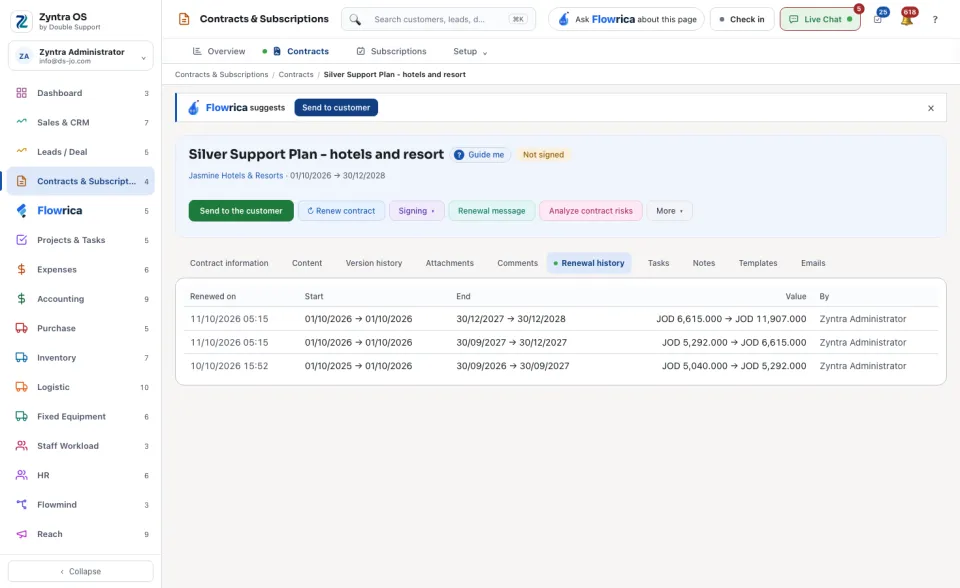Switch to the Subscriptions tab
Image resolution: width=960 pixels, height=588 pixels.
point(391,51)
